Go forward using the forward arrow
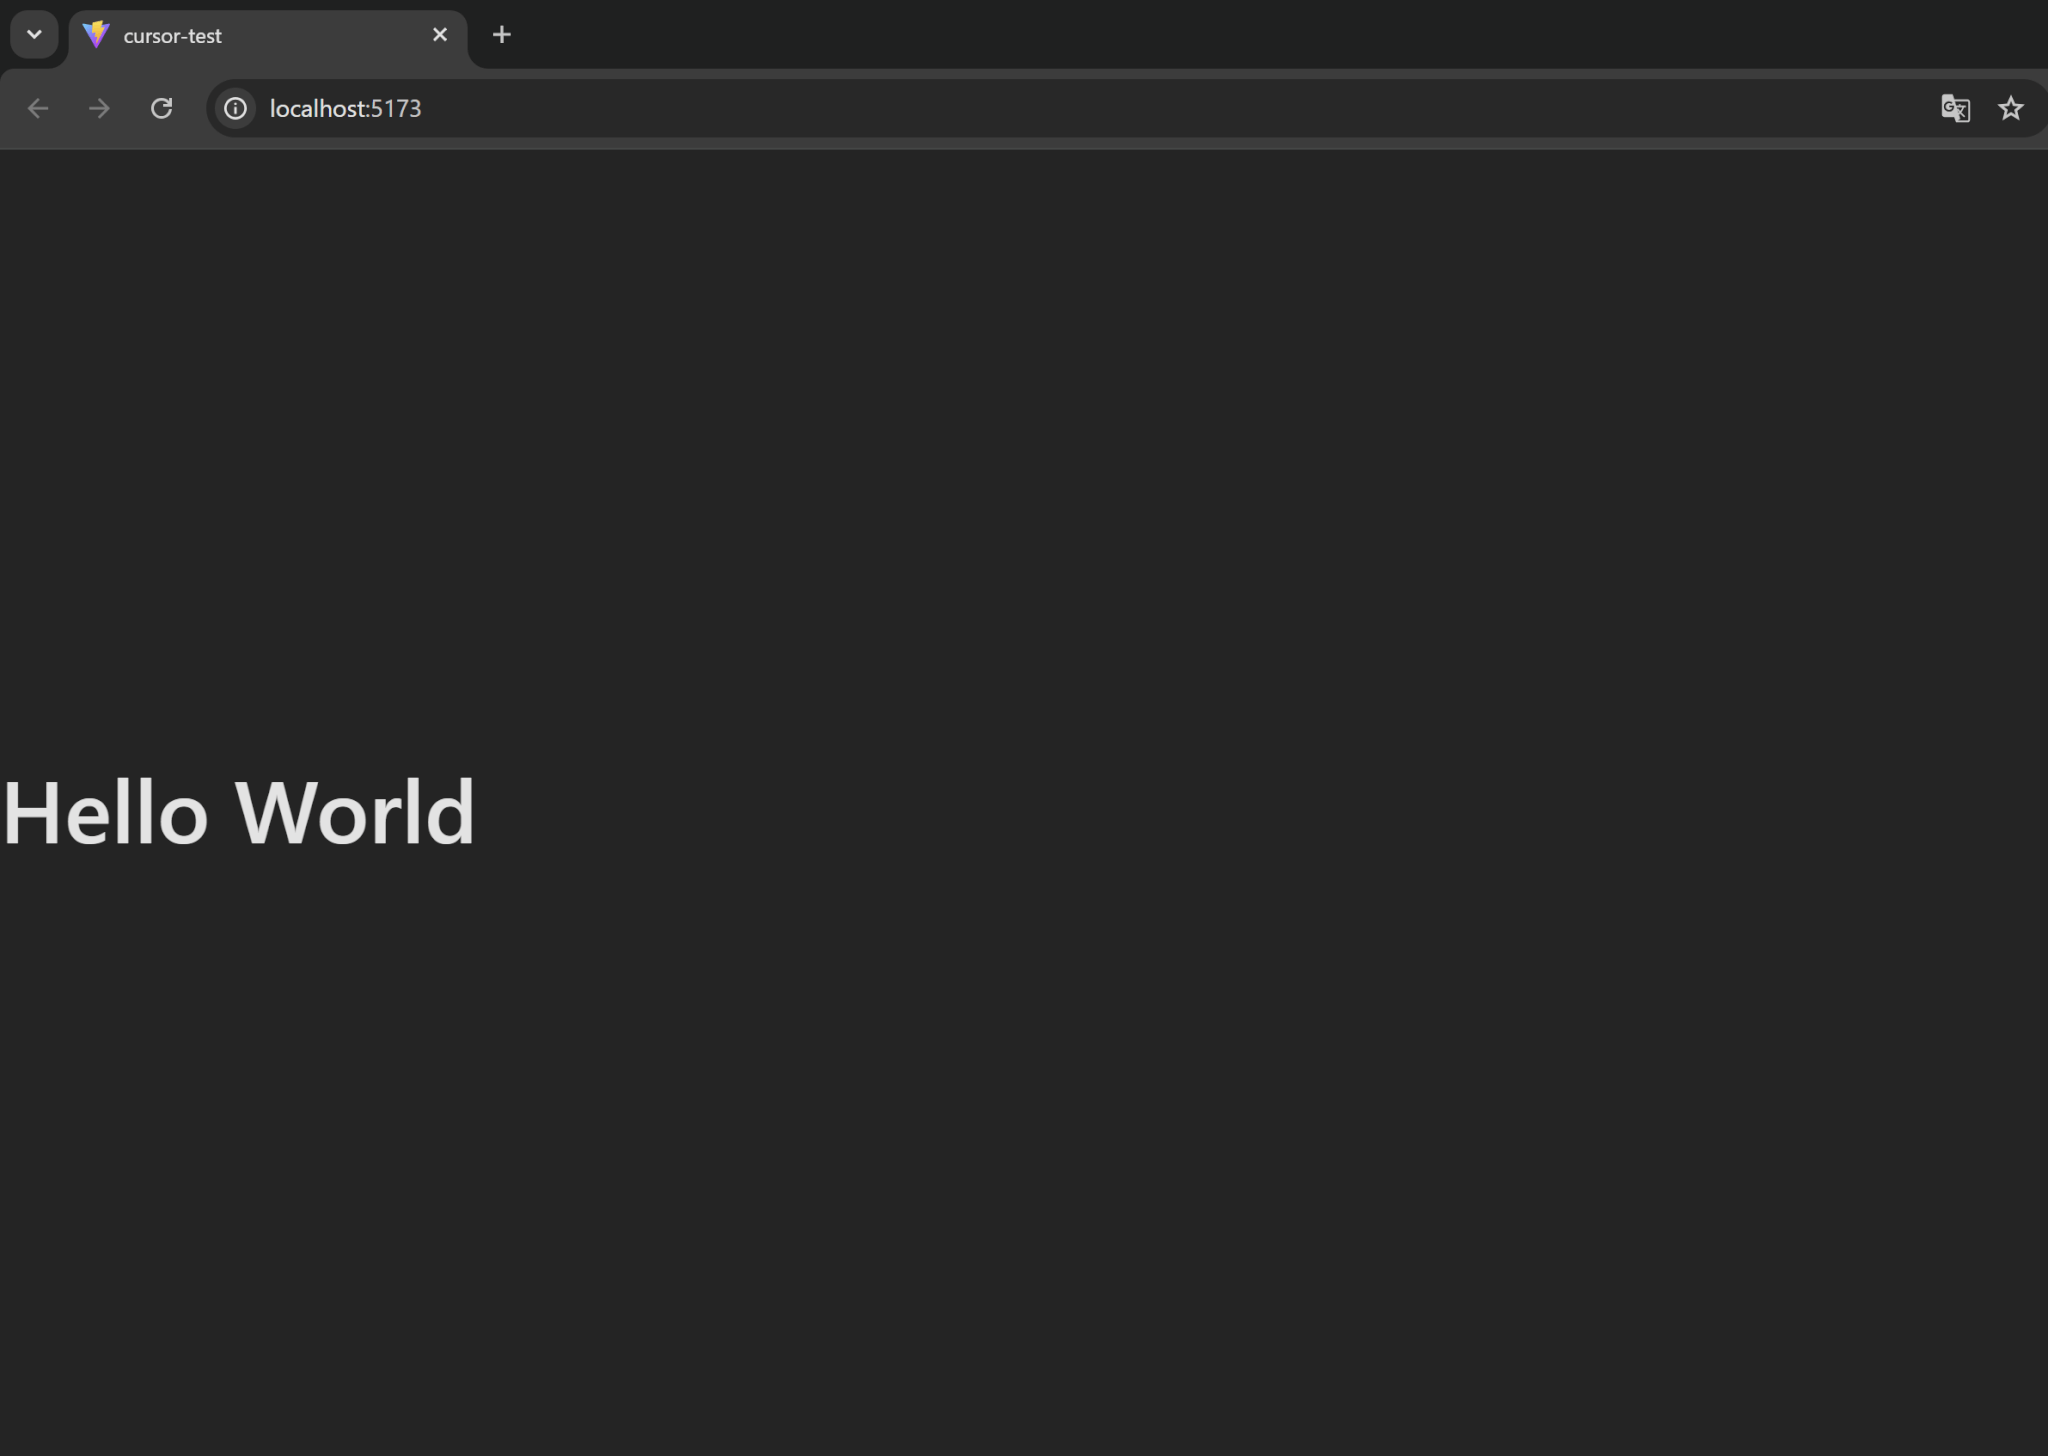The image size is (2048, 1456). pos(99,108)
